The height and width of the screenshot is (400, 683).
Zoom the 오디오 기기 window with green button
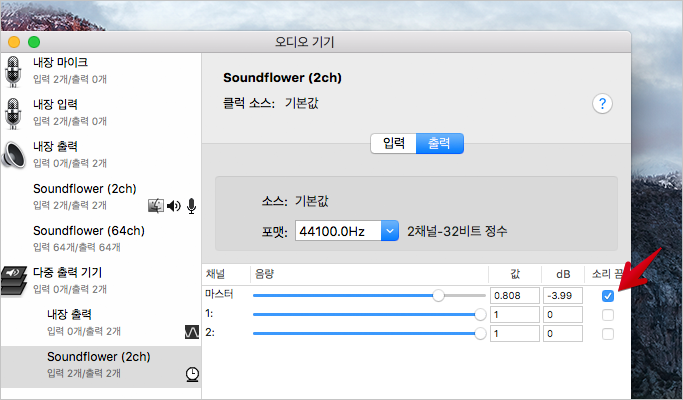coord(34,42)
